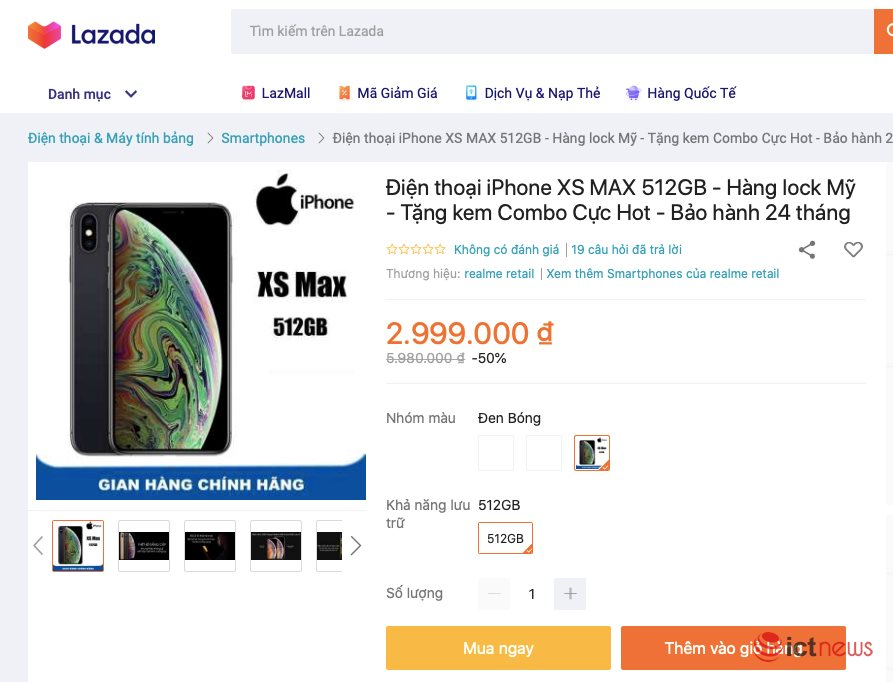Click the Mua ngay button
This screenshot has width=893, height=682.
pos(498,648)
